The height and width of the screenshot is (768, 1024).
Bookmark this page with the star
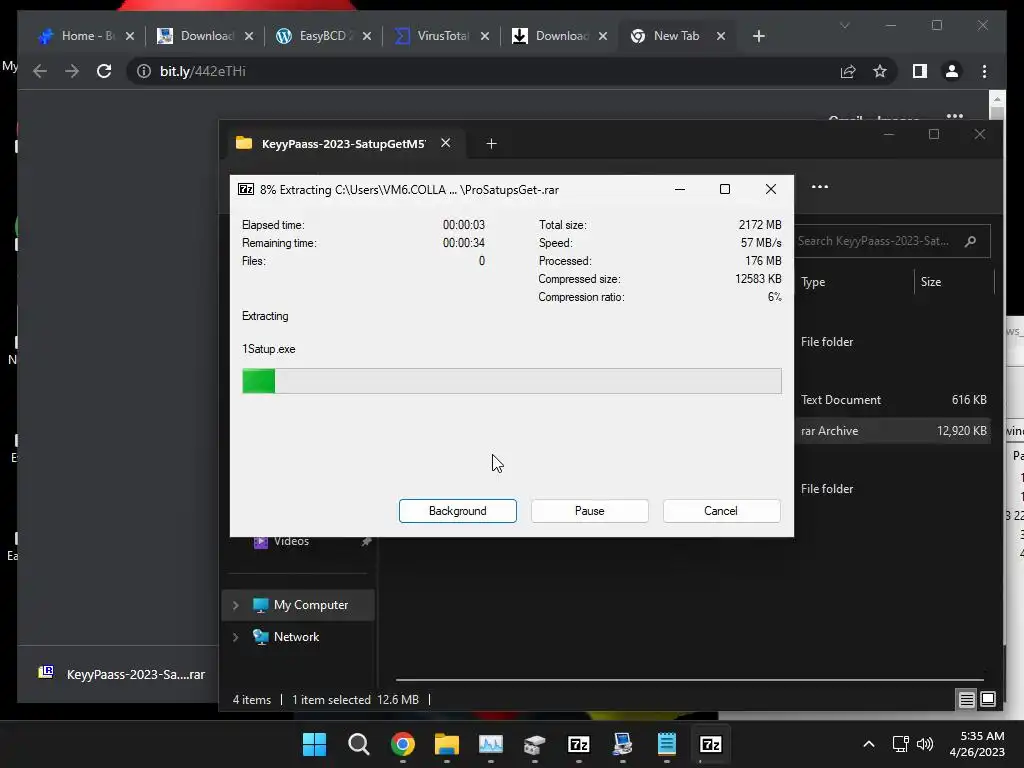point(880,71)
